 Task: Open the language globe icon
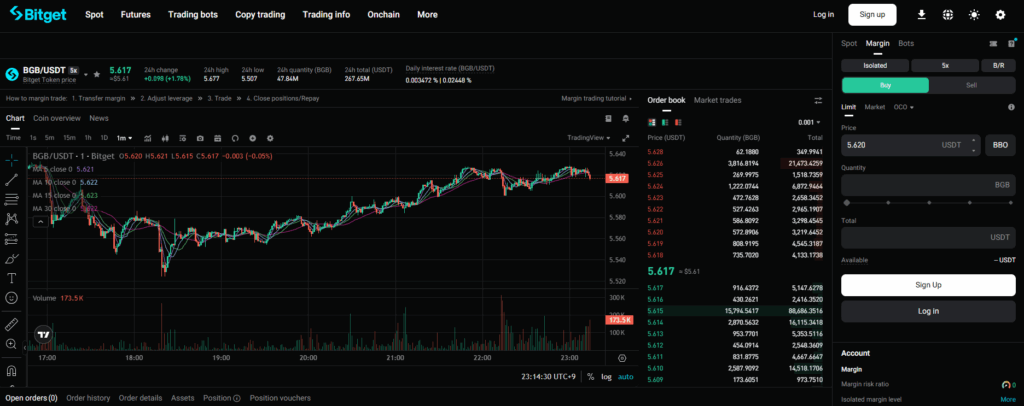coord(946,15)
